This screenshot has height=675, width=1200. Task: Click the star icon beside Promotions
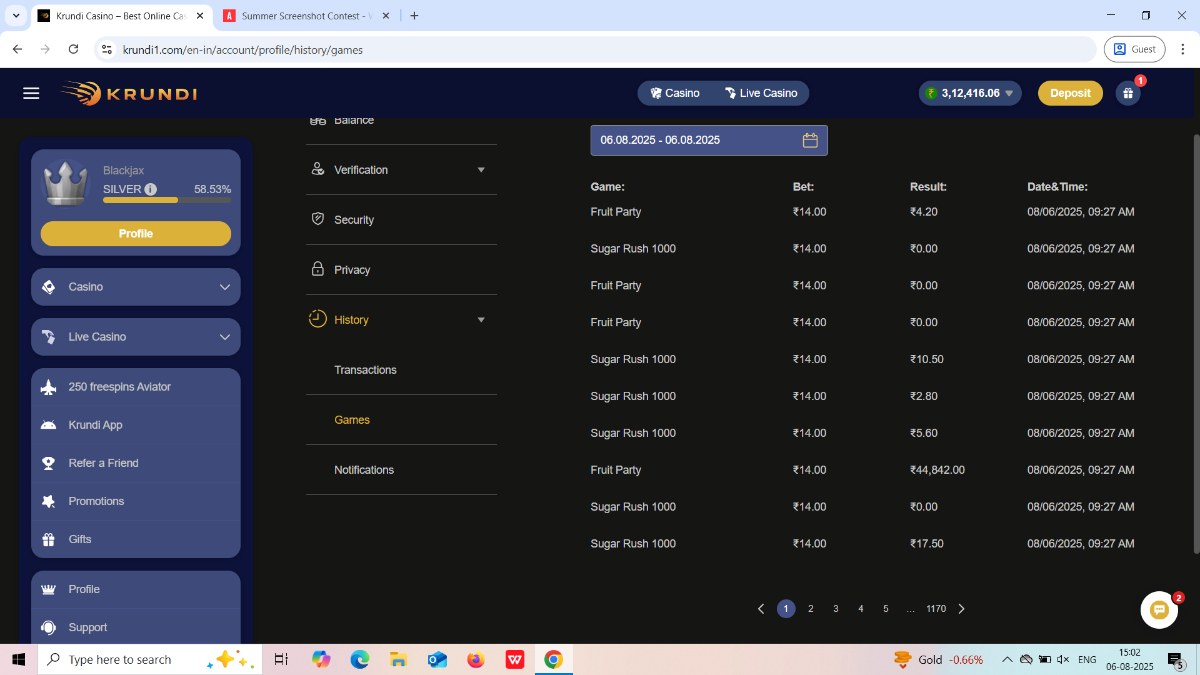[48, 501]
